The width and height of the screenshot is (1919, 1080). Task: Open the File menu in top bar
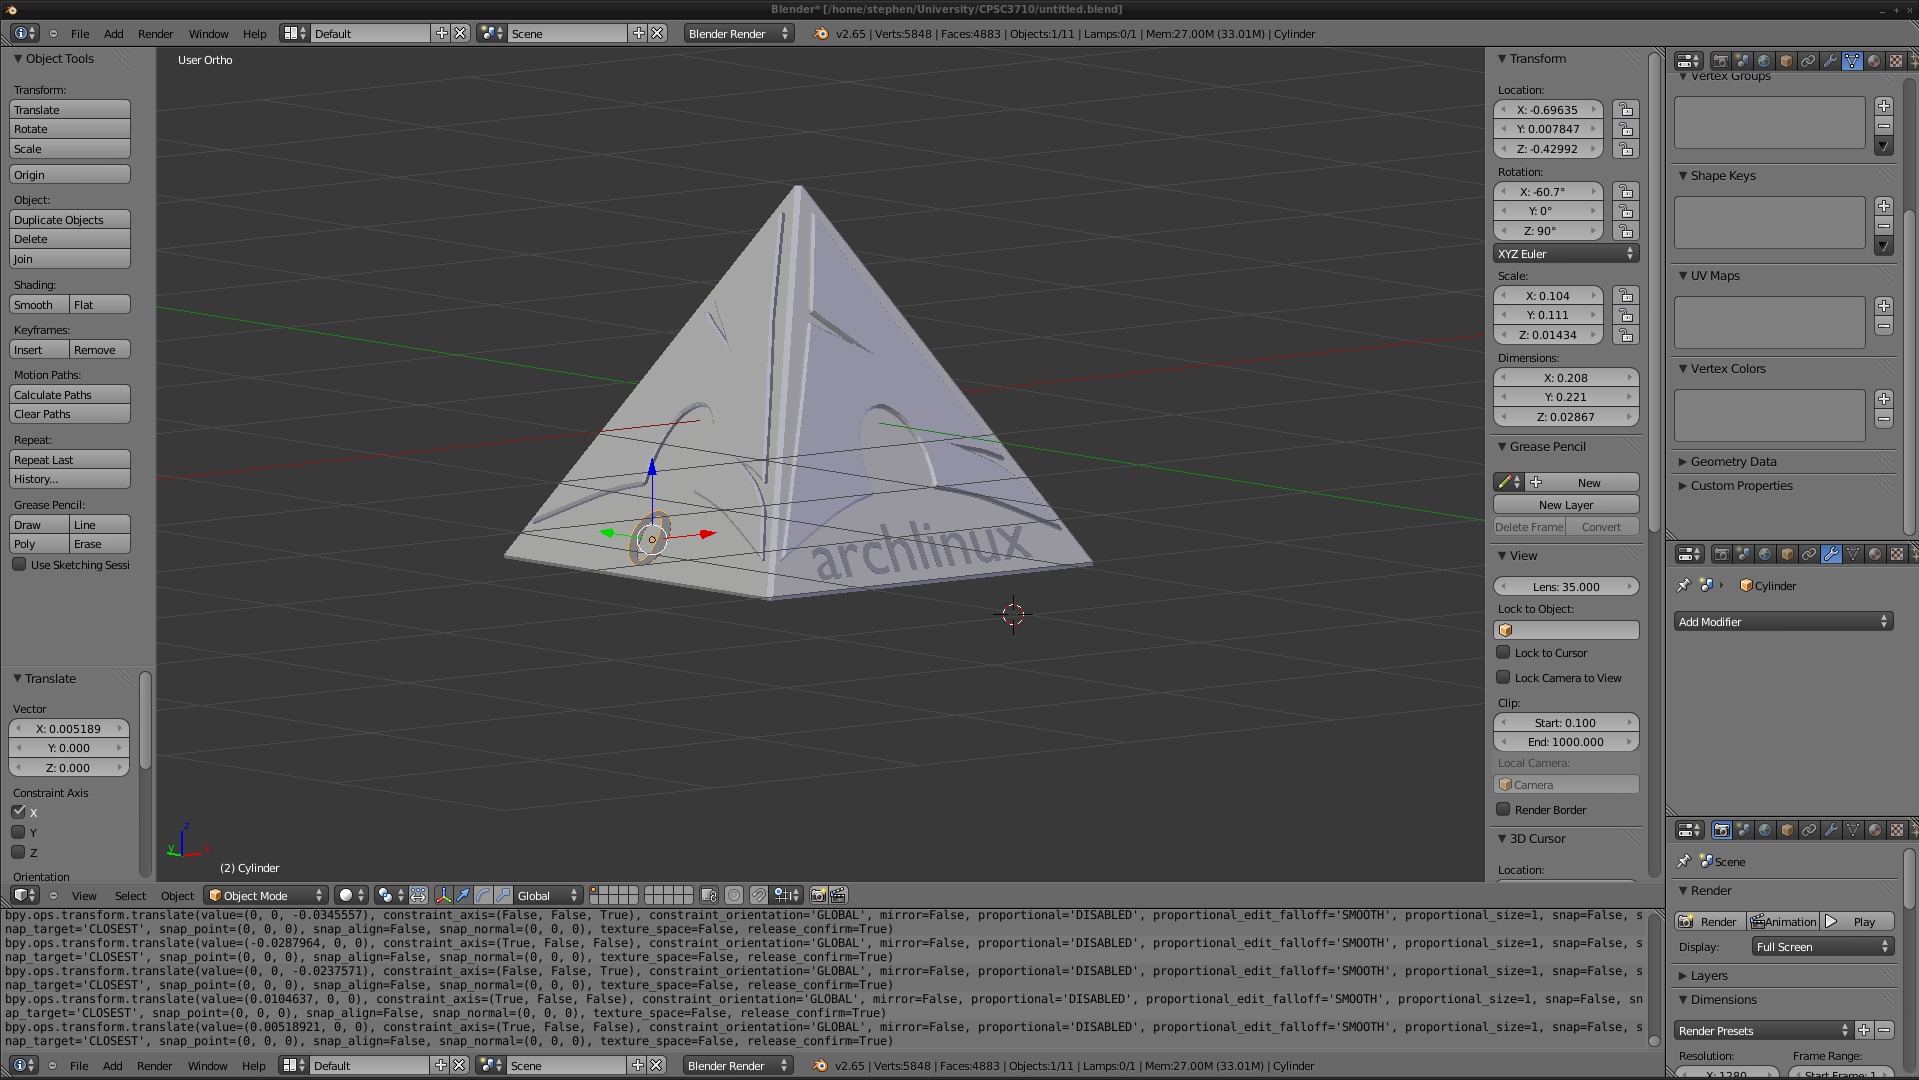80,33
